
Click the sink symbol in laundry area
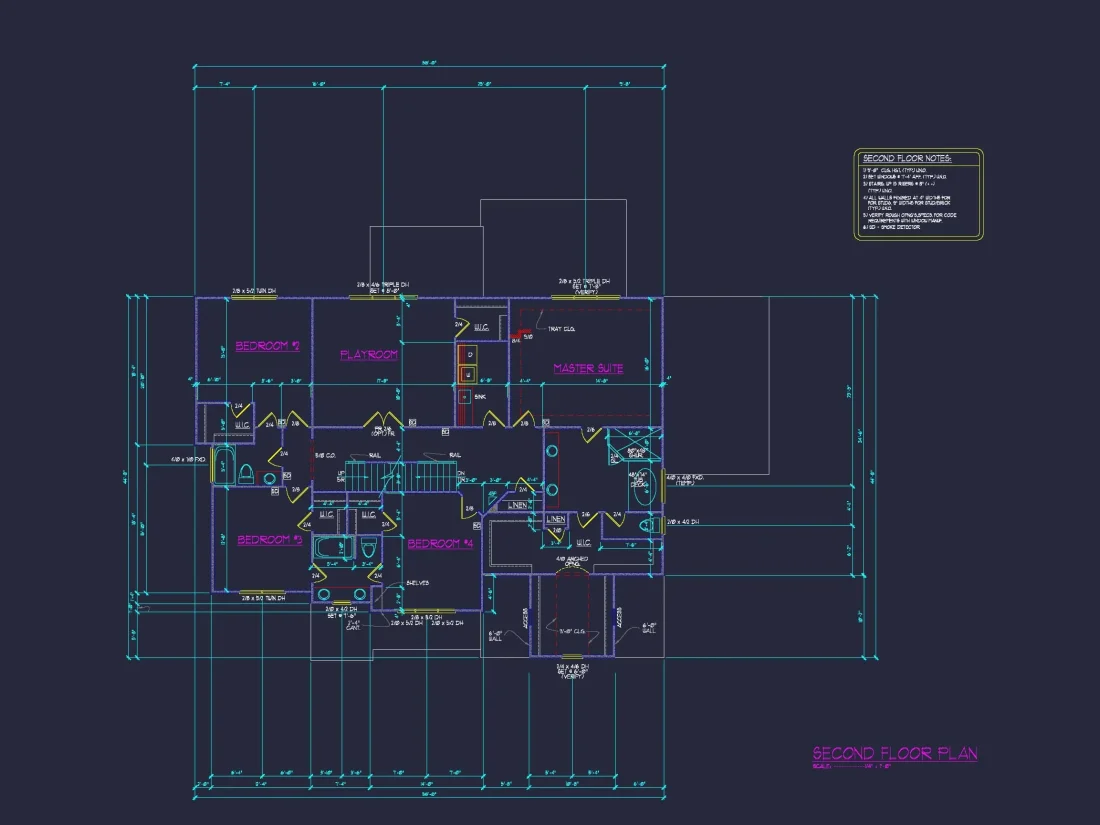click(464, 396)
